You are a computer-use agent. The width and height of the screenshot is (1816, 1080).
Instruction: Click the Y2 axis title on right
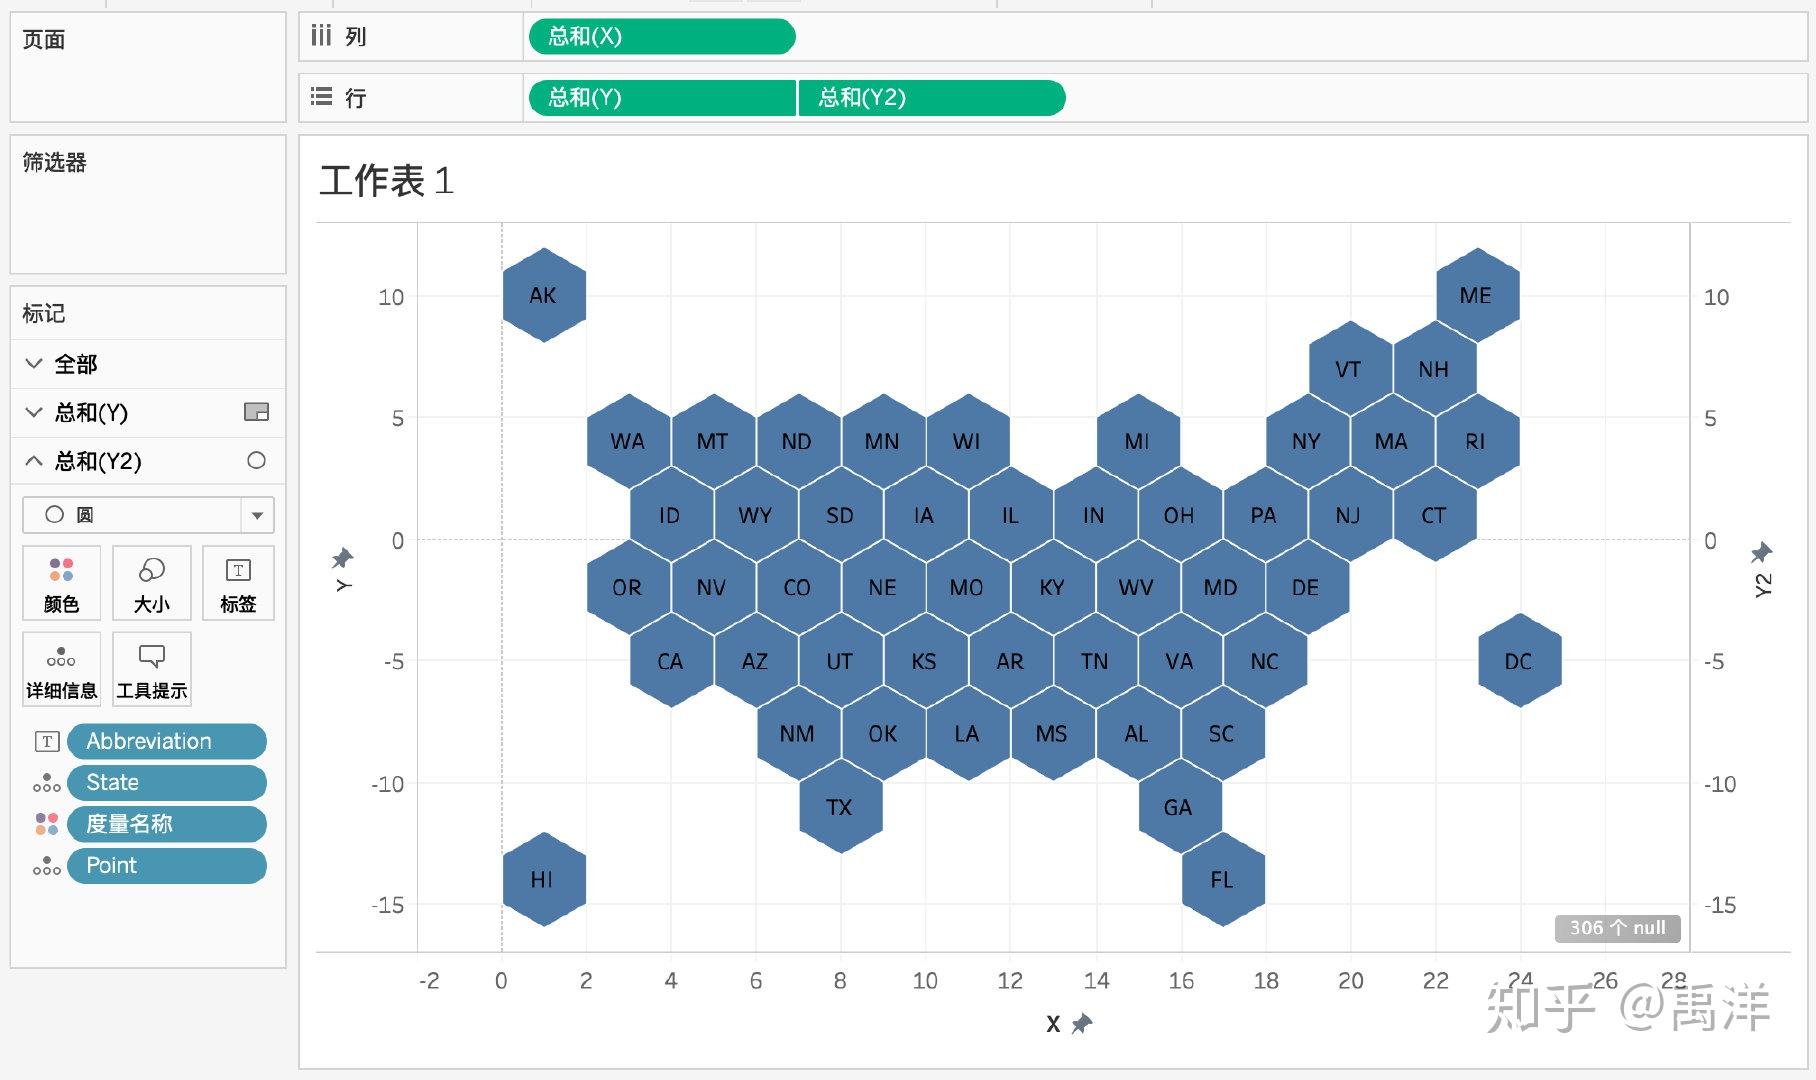coord(1762,585)
